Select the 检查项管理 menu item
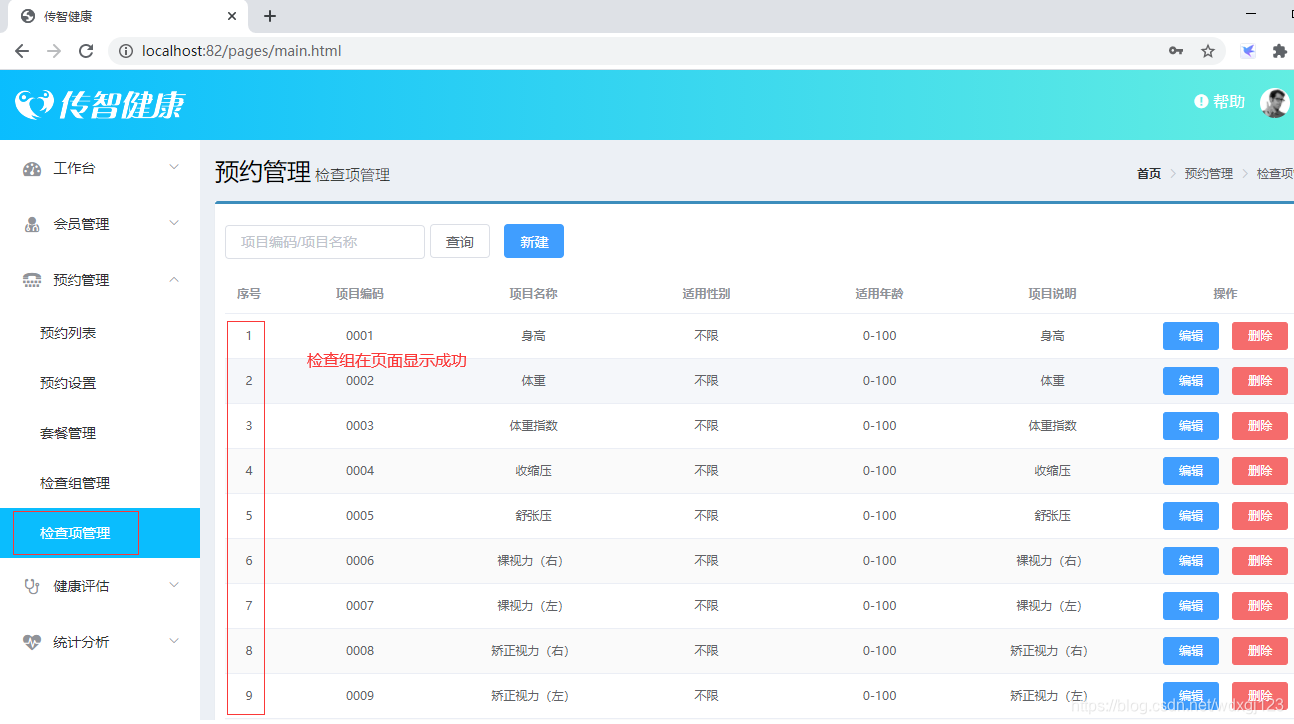The height and width of the screenshot is (724, 1294). tap(100, 533)
